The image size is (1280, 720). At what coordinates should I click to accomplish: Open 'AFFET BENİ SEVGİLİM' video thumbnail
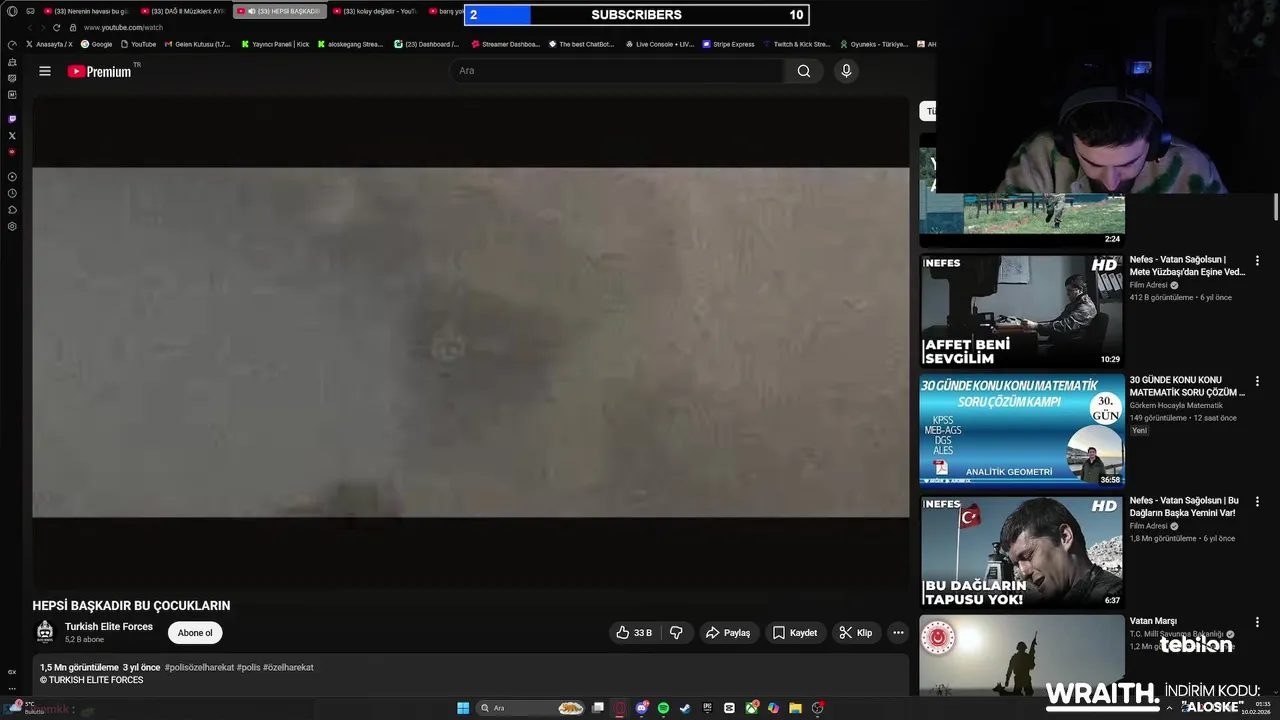(x=1022, y=311)
